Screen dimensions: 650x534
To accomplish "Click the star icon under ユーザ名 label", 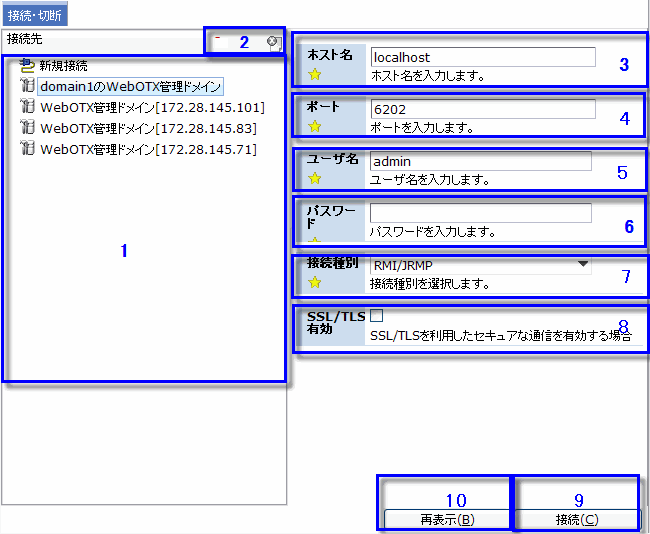I will pos(315,178).
